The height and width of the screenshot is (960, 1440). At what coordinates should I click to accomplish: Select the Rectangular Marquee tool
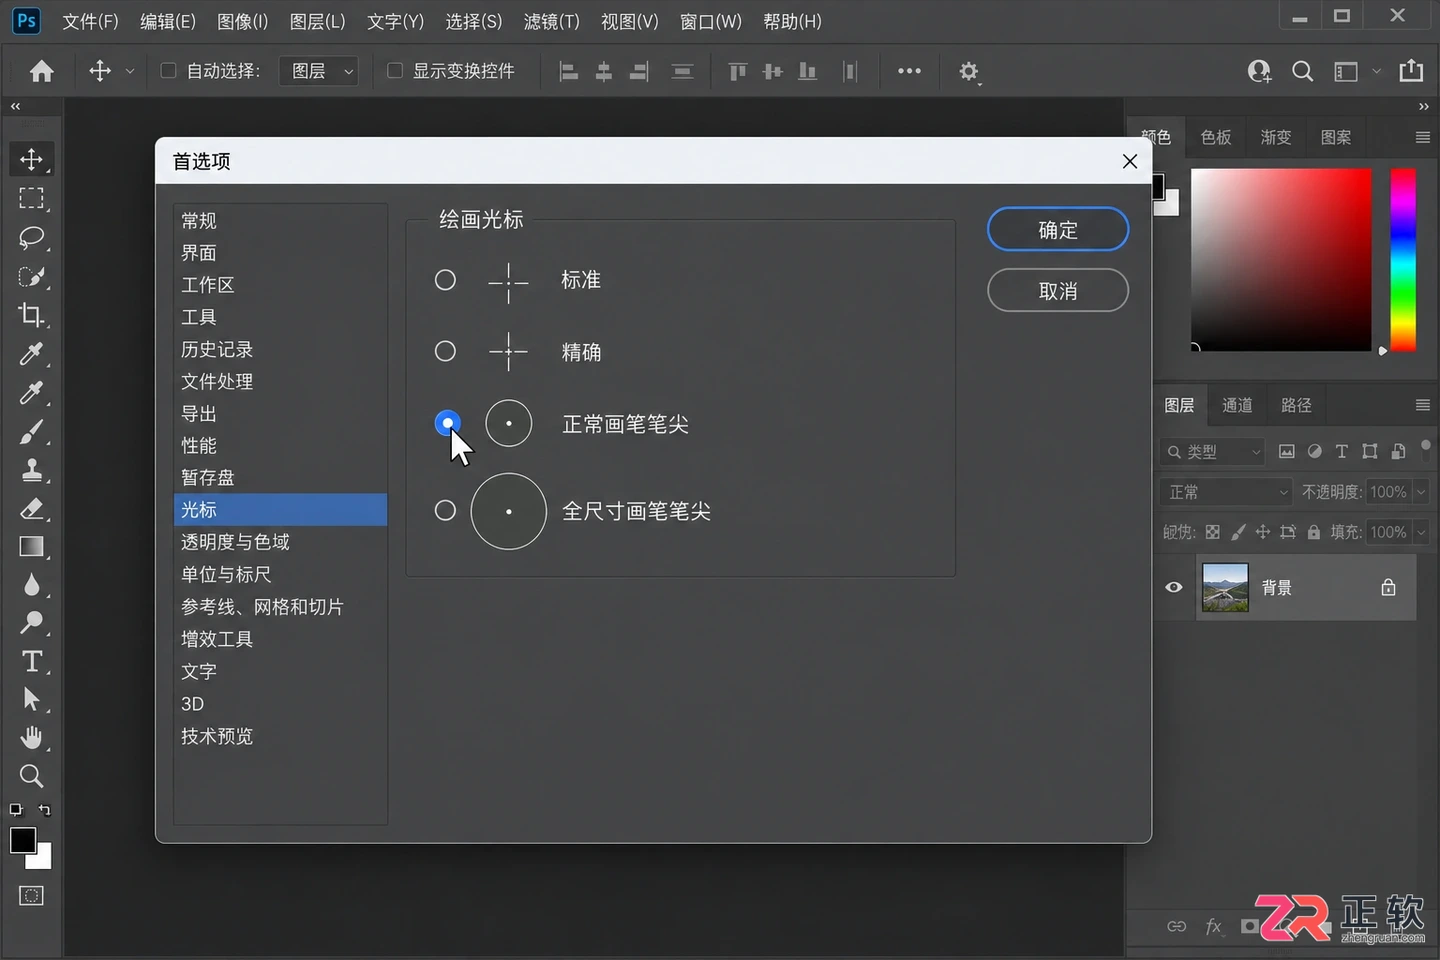coord(32,199)
